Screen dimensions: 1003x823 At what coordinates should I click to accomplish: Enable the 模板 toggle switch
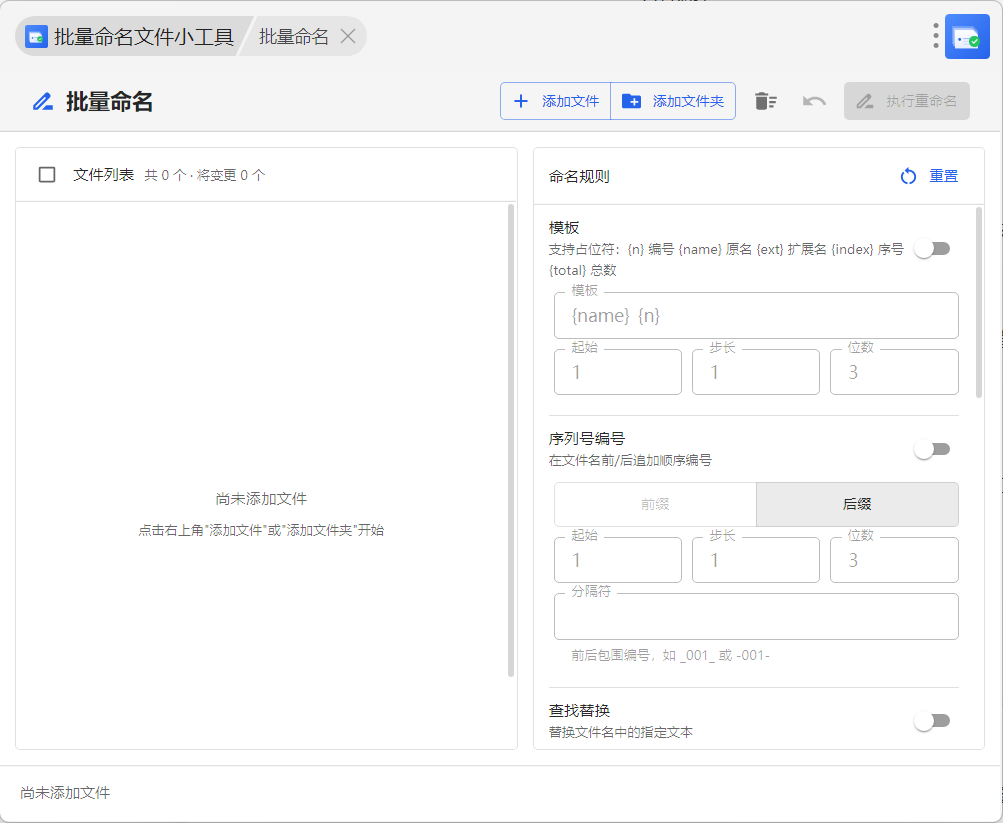tap(933, 249)
